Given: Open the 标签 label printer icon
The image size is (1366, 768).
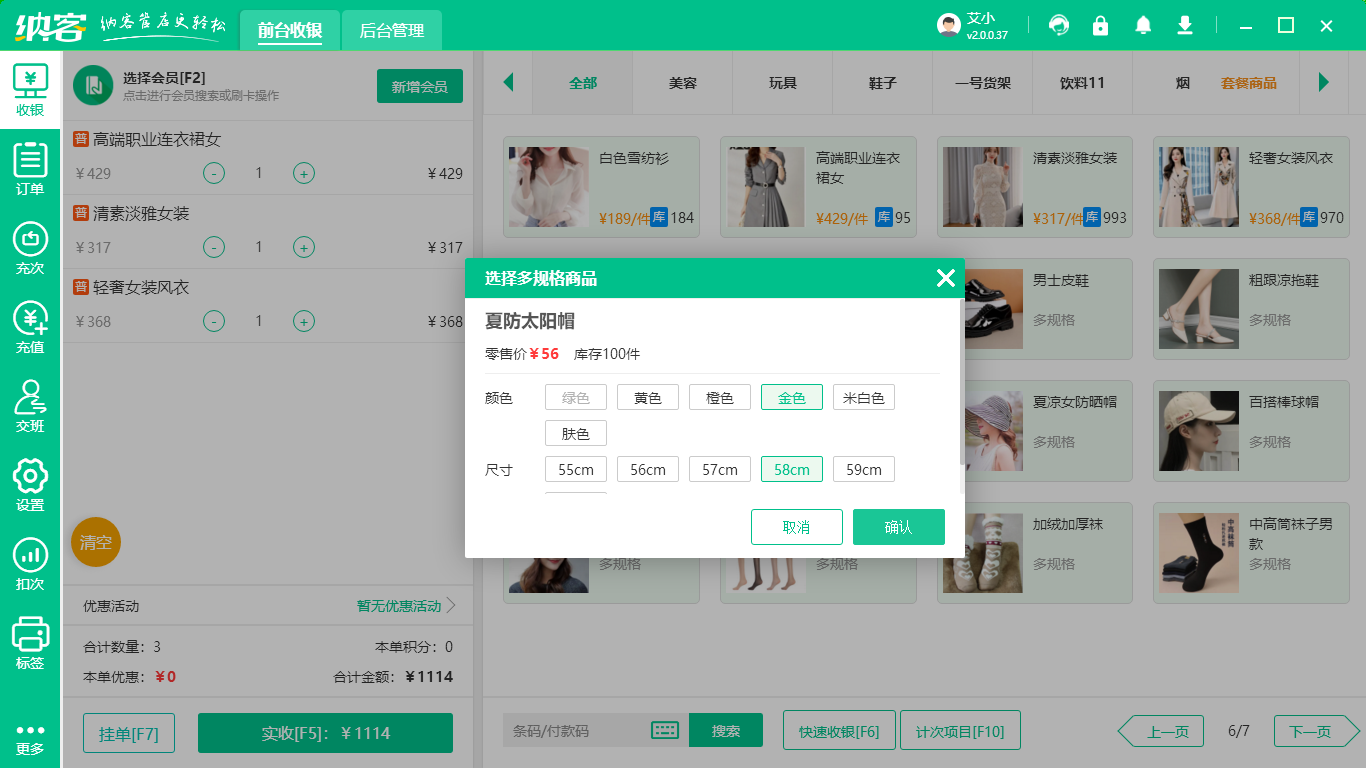Looking at the screenshot, I should 30,643.
